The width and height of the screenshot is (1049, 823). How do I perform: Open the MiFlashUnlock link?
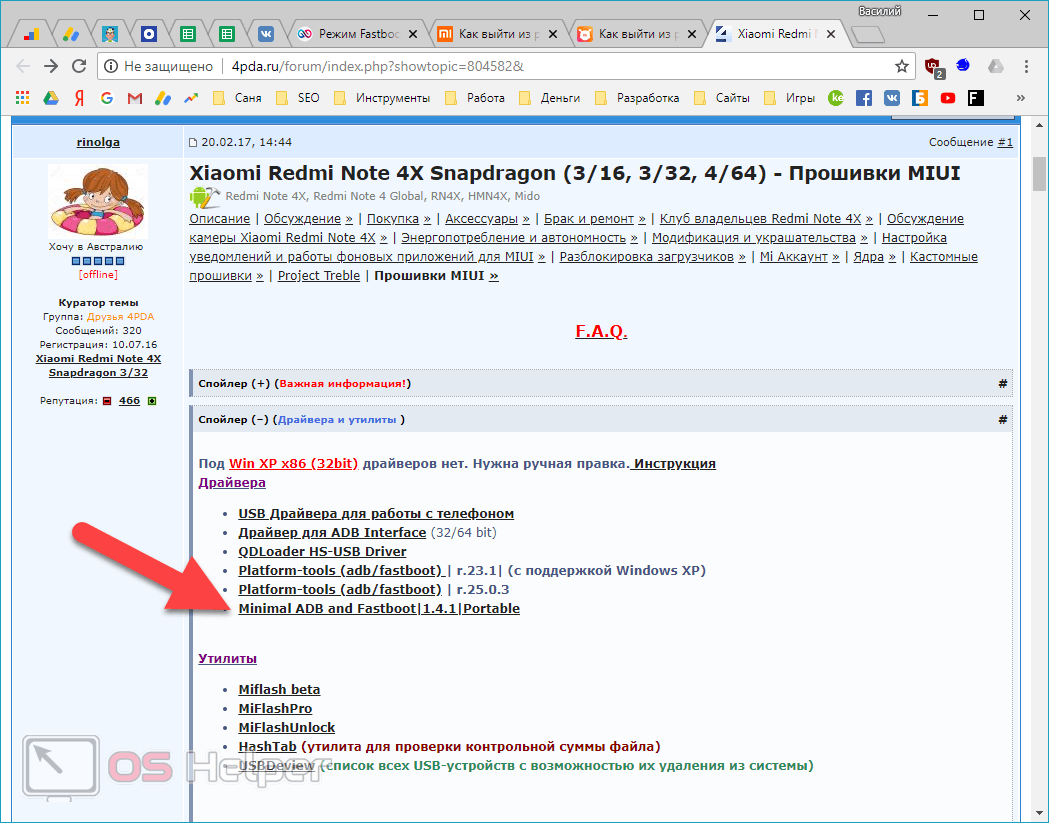286,727
